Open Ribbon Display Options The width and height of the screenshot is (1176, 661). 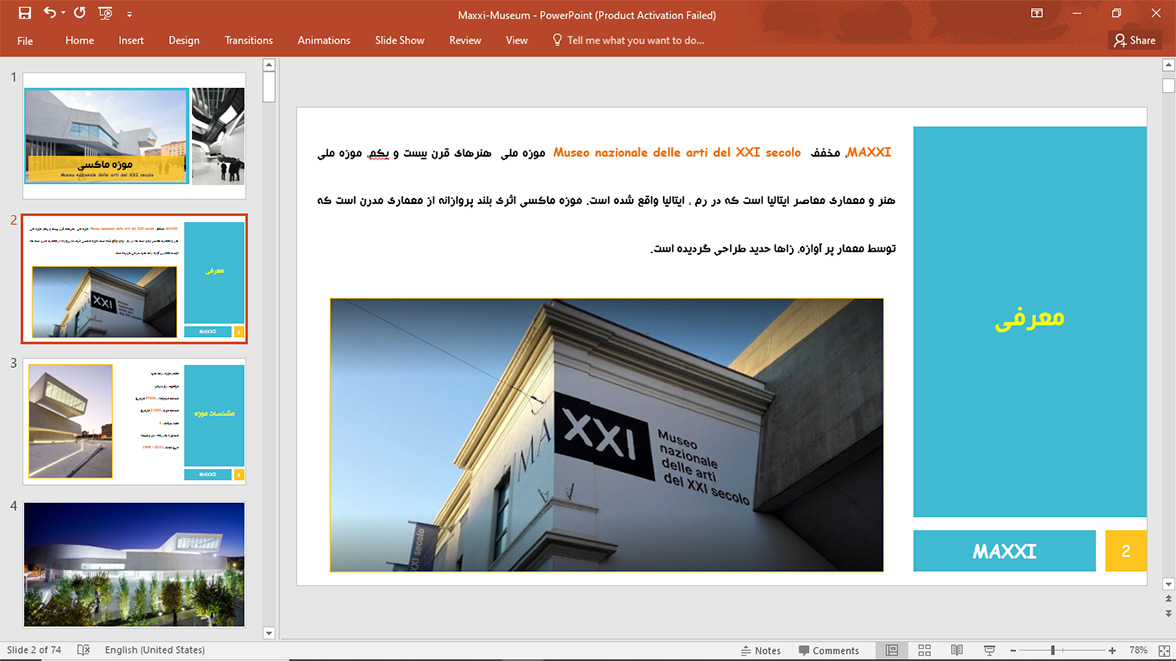click(1036, 14)
